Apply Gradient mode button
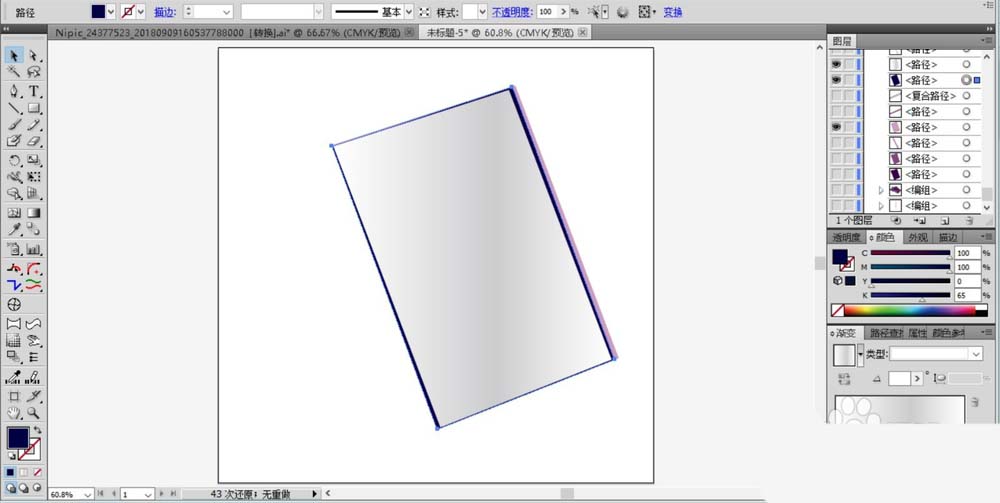Image resolution: width=1000 pixels, height=503 pixels. [24, 472]
